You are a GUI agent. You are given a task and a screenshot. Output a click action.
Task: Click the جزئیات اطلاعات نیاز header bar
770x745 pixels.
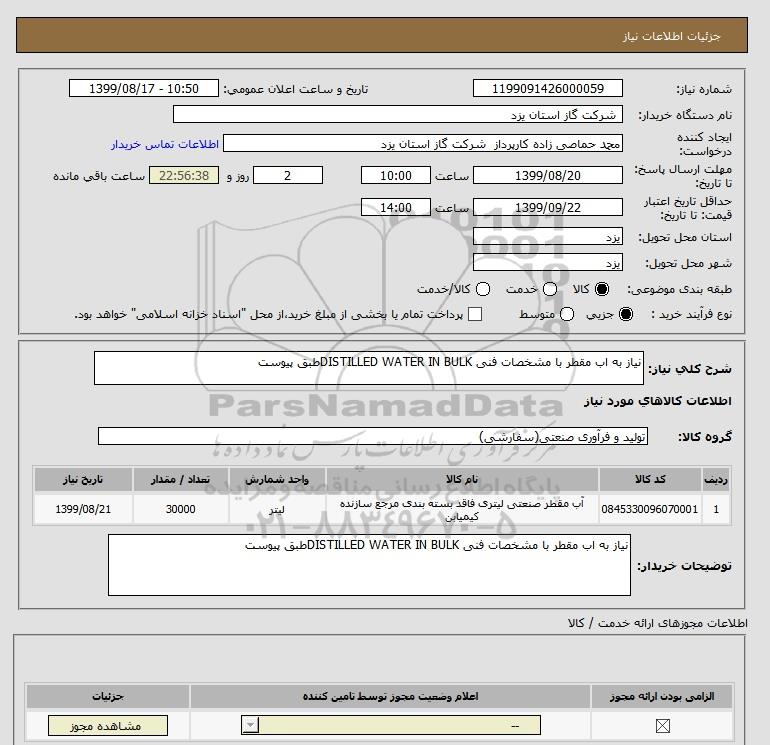click(382, 35)
